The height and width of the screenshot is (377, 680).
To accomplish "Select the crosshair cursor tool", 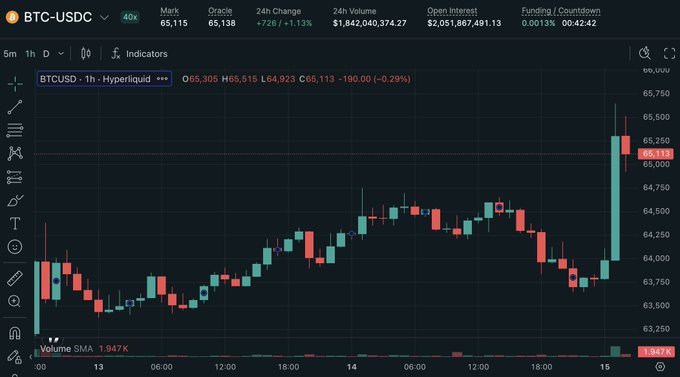I will point(15,84).
